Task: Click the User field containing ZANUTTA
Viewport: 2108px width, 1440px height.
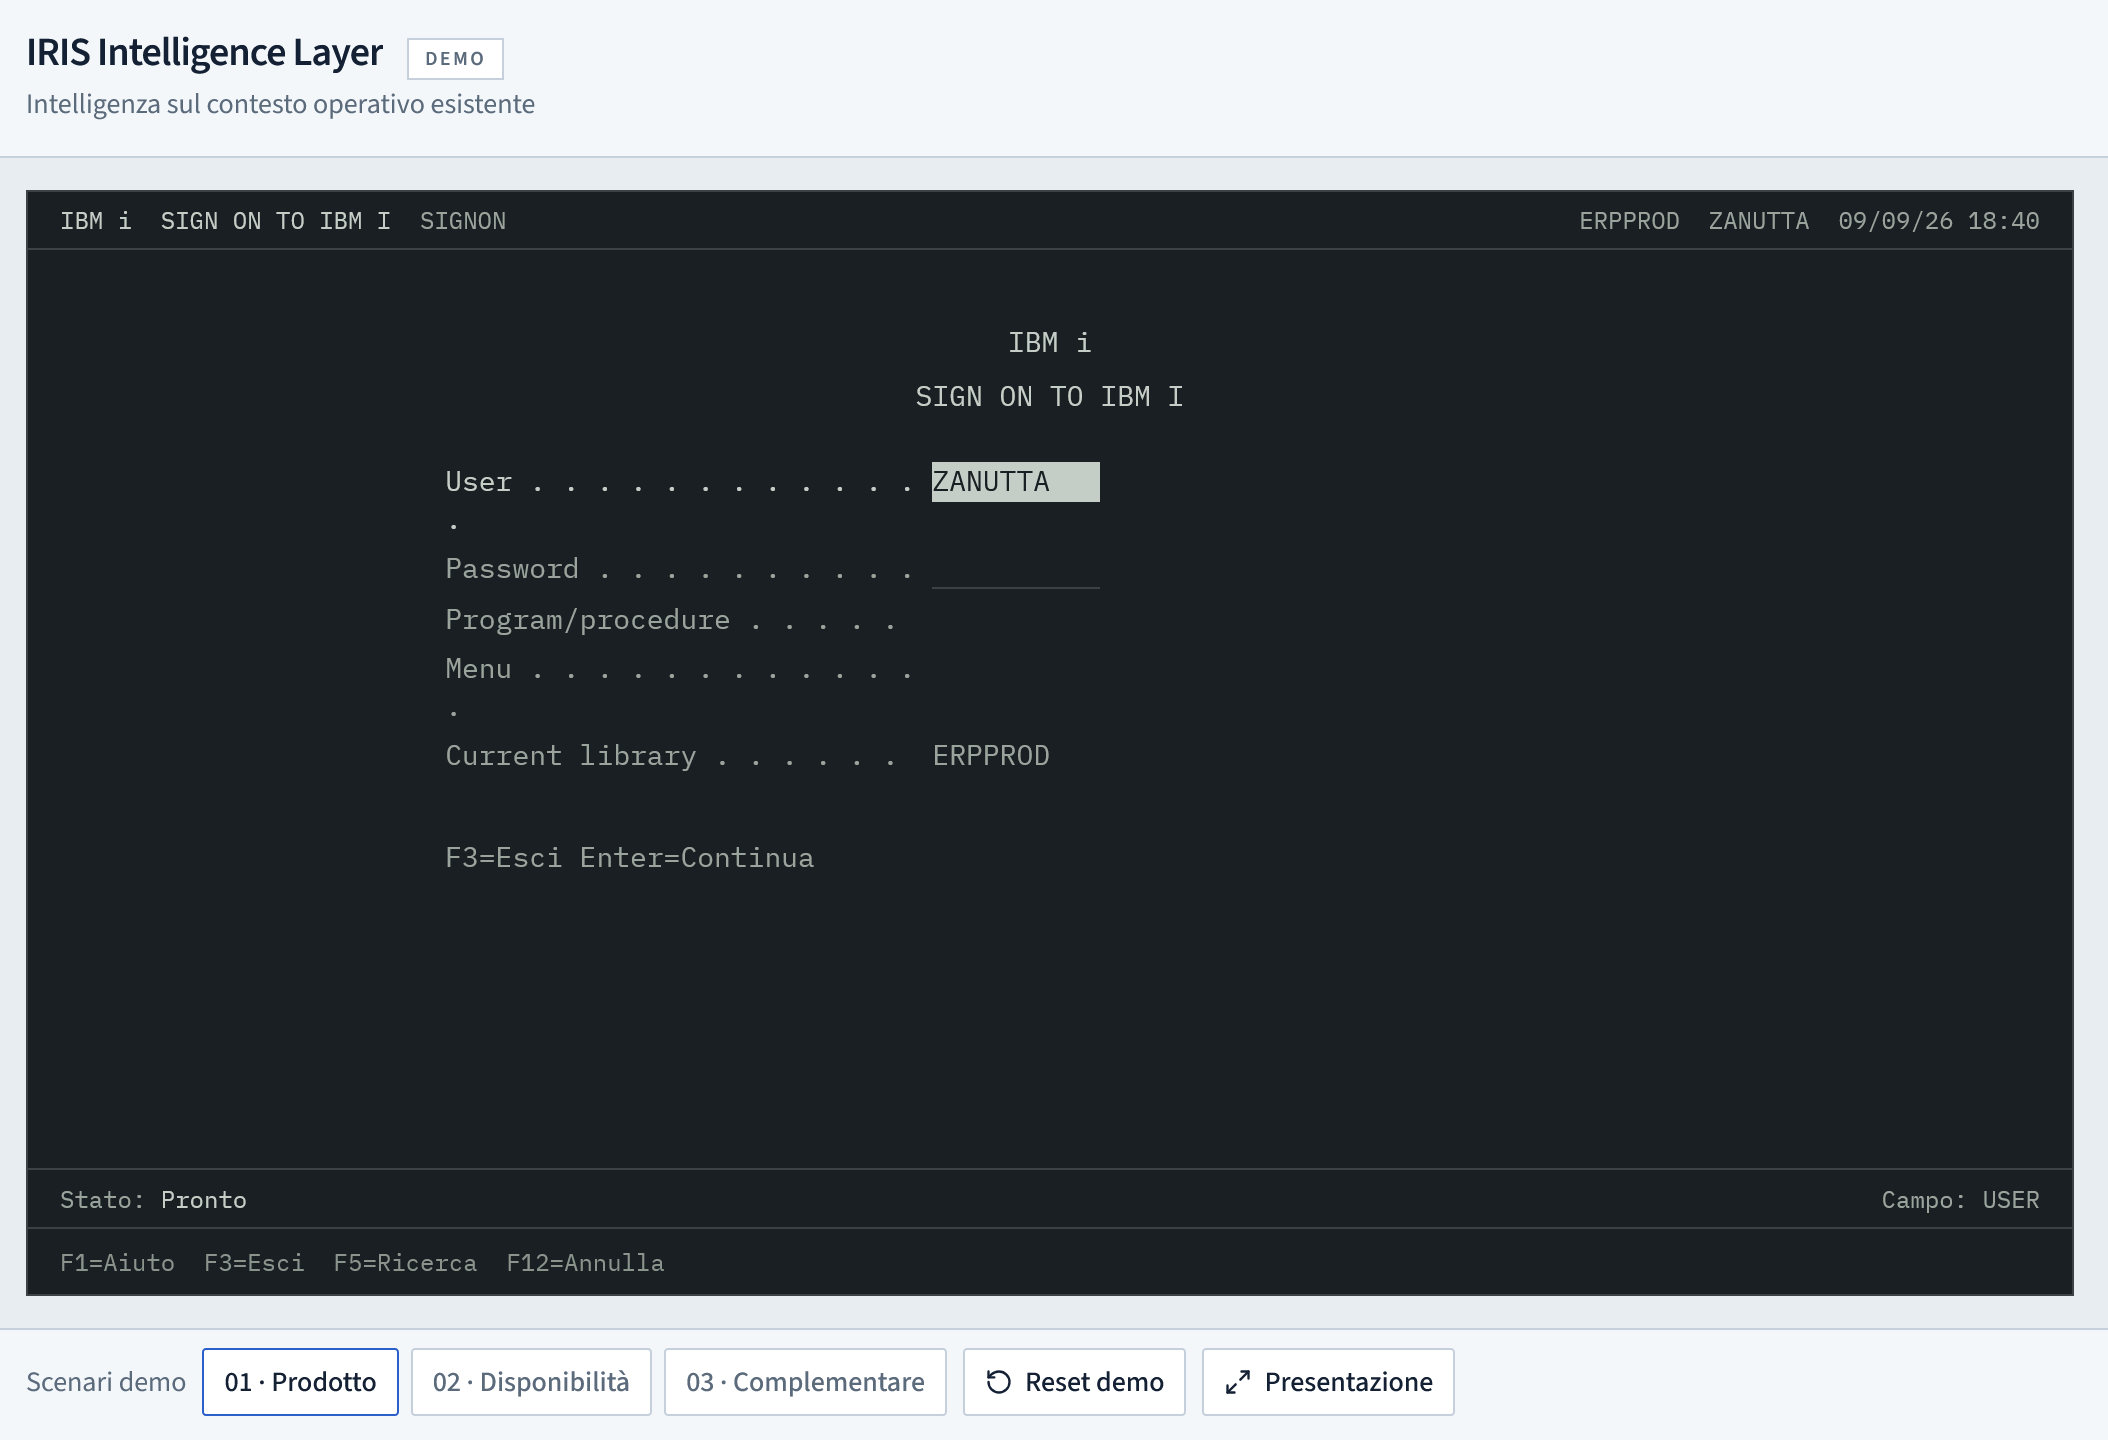Action: point(1015,482)
